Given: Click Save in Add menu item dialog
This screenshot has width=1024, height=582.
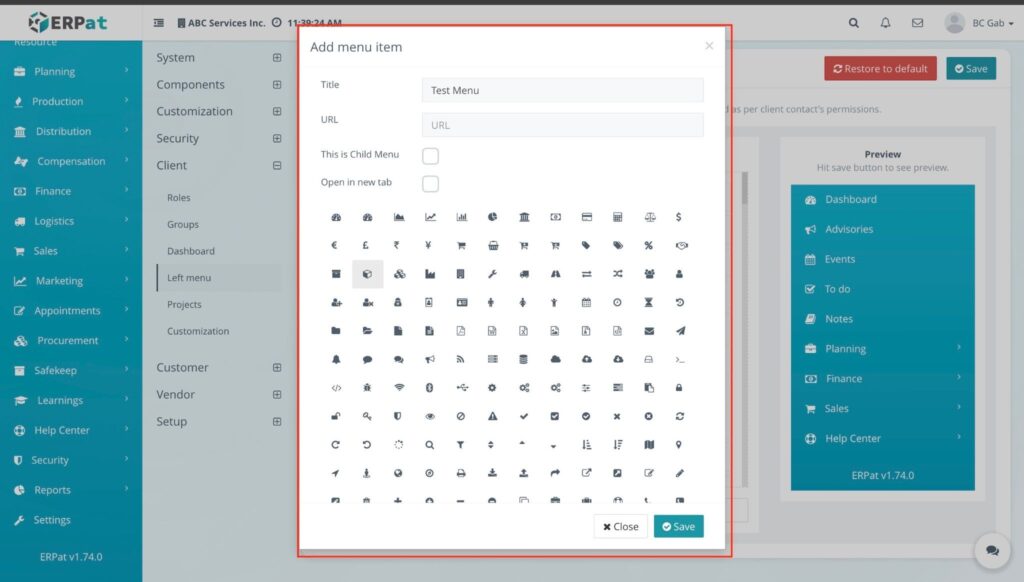Looking at the screenshot, I should (x=679, y=526).
